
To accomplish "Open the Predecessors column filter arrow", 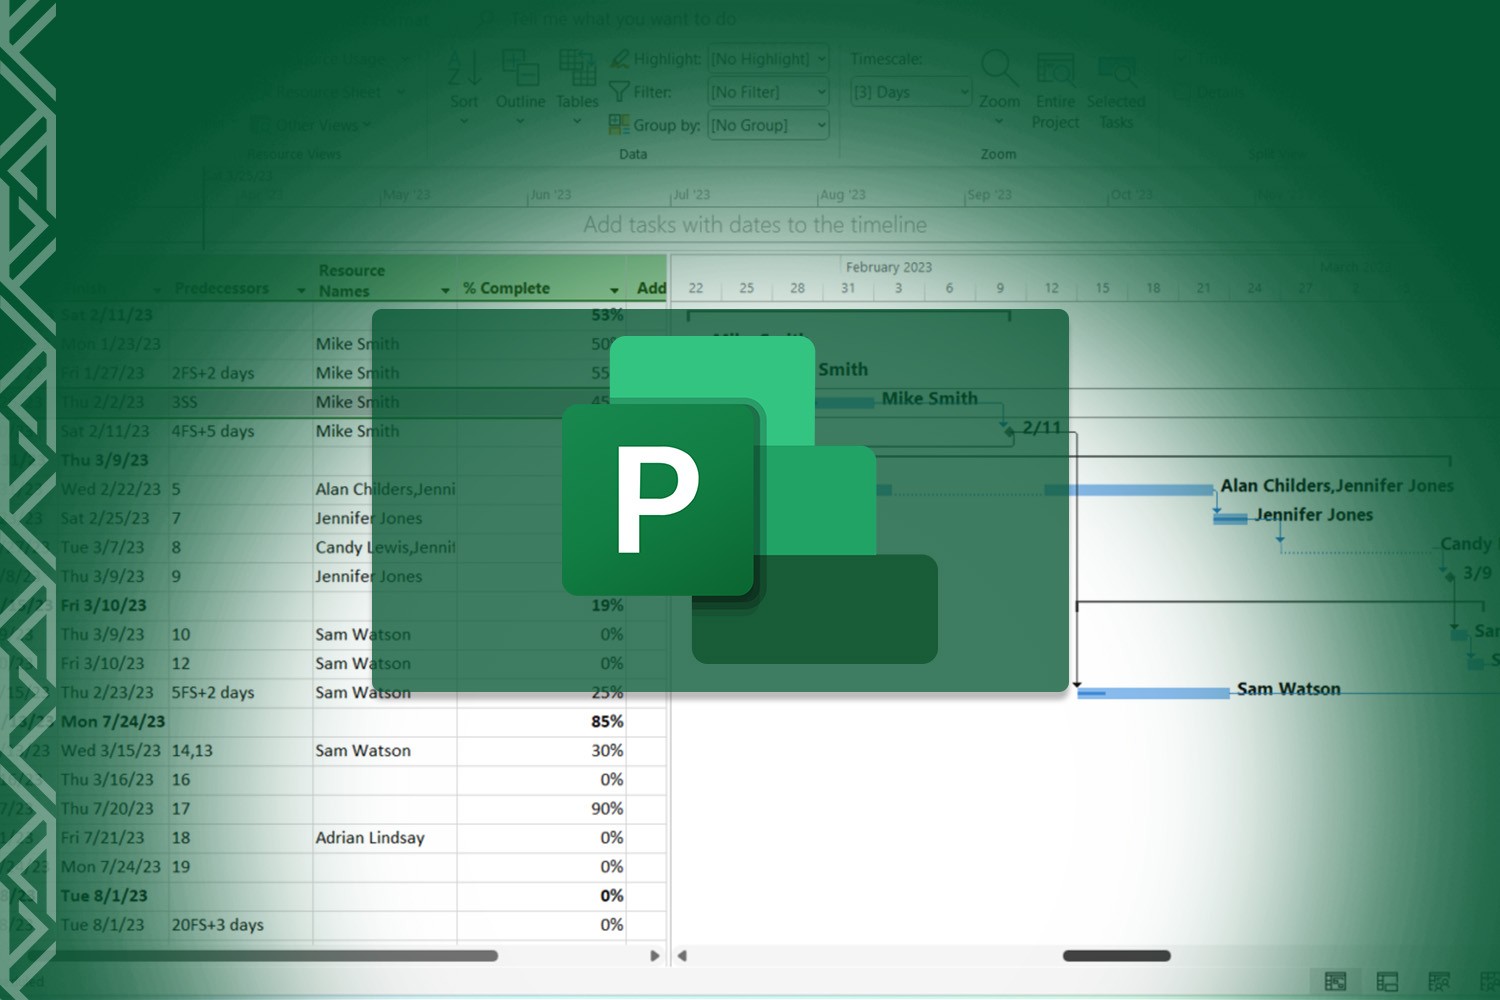I will pyautogui.click(x=301, y=290).
